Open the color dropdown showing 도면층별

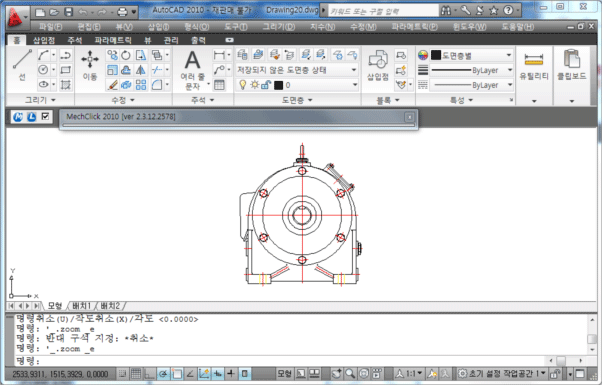(471, 55)
